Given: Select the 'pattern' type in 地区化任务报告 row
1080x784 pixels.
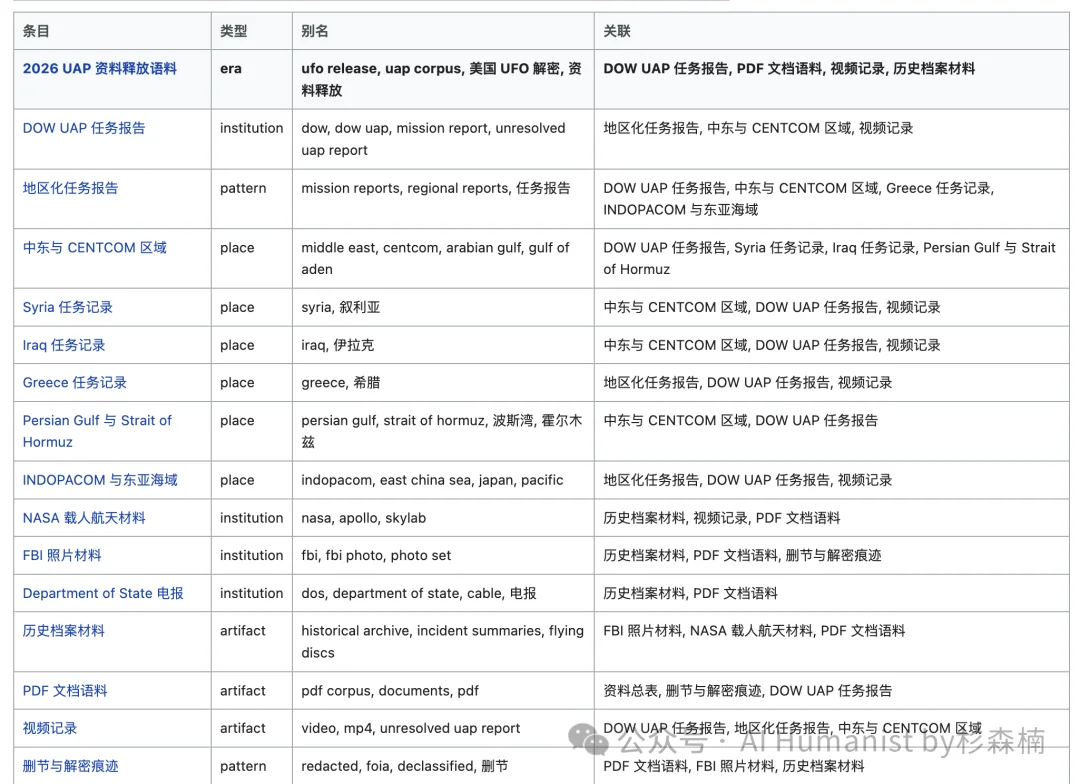Looking at the screenshot, I should 243,188.
